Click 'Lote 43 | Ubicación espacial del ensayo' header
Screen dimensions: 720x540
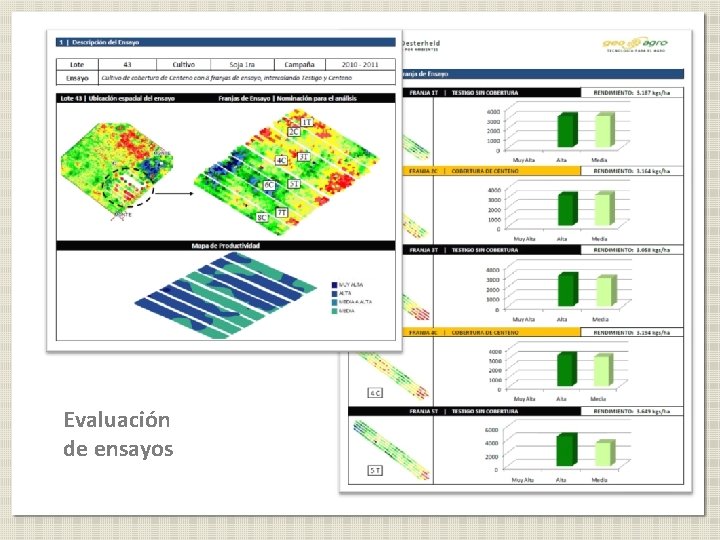coord(118,98)
